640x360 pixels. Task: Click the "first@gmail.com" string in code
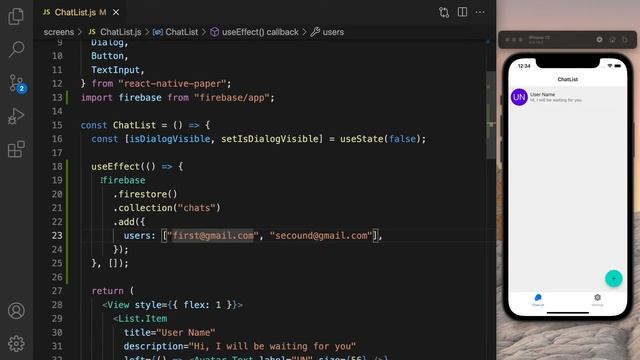coord(213,236)
